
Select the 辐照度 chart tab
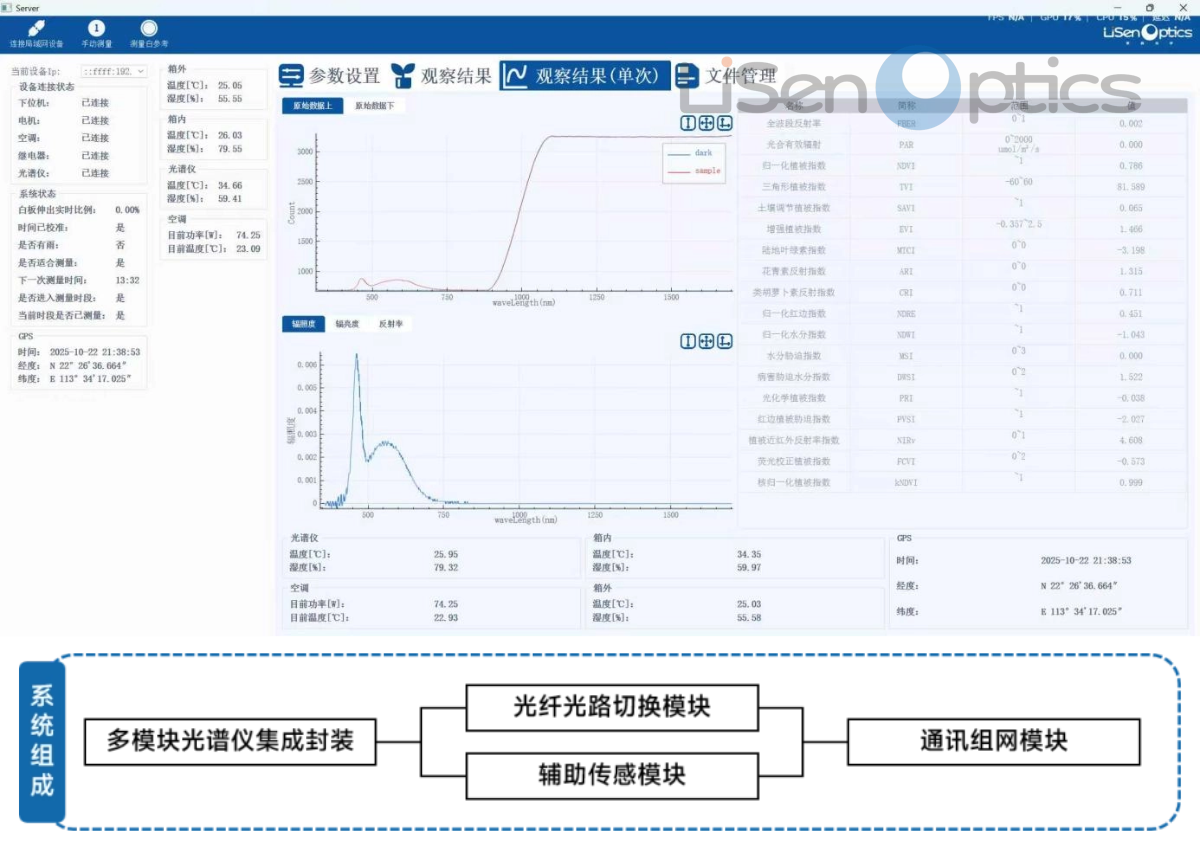click(x=303, y=324)
